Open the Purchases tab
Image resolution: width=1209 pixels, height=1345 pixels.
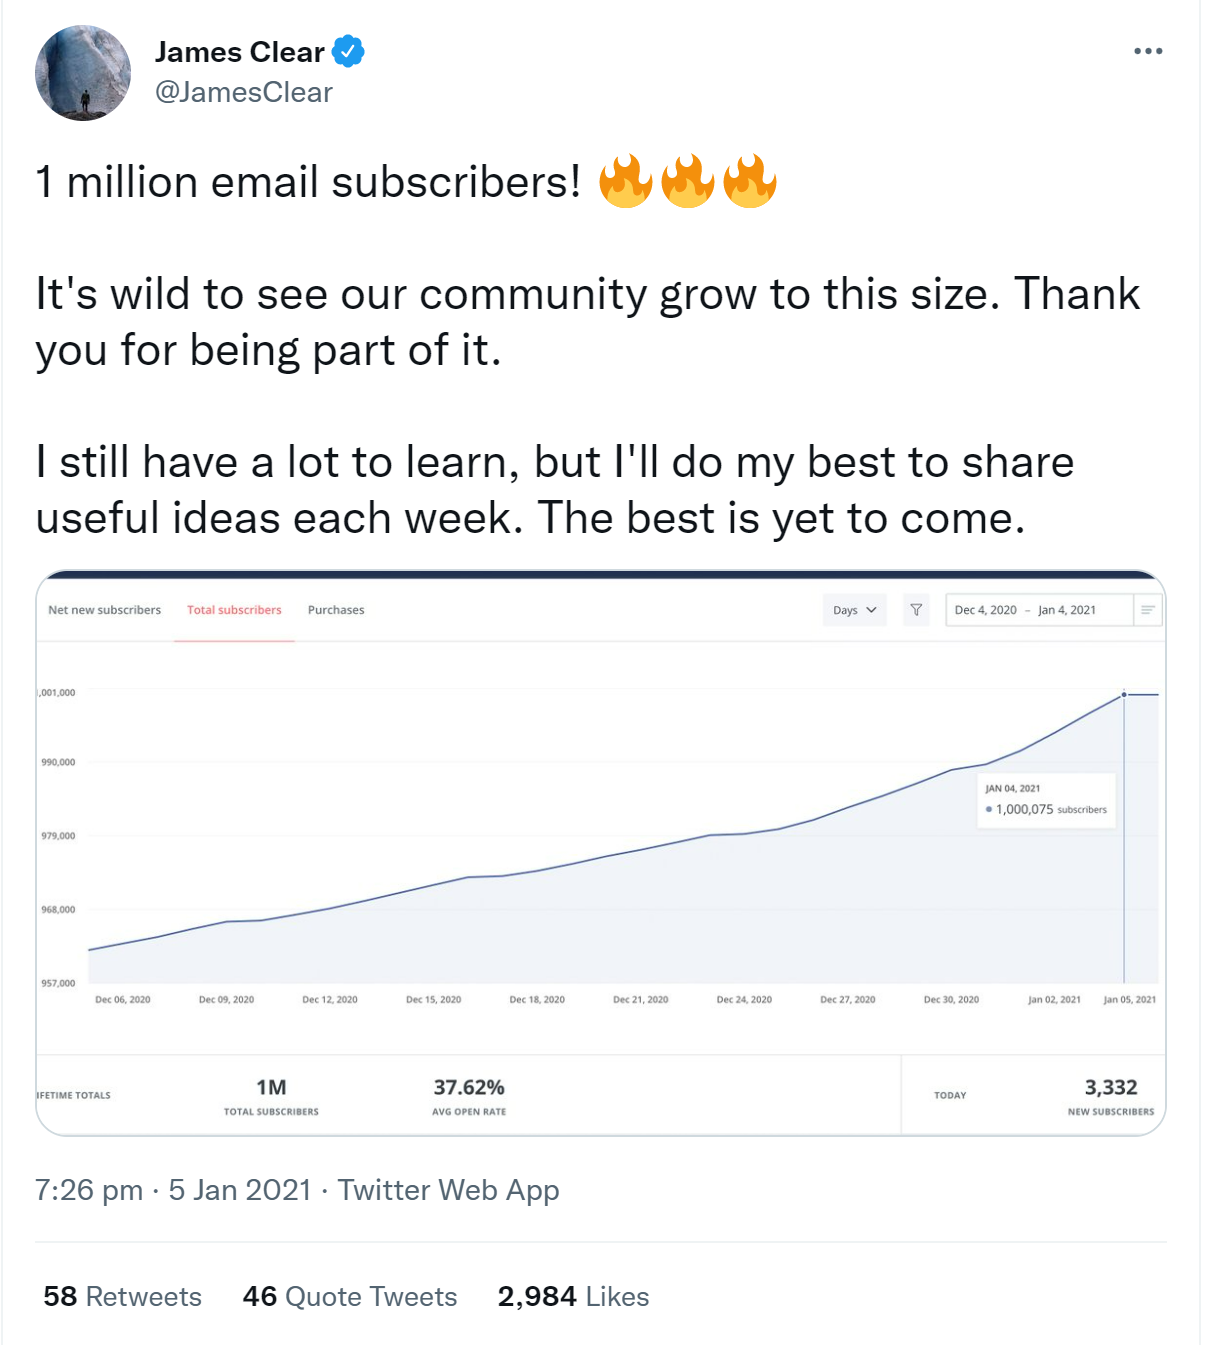pos(336,610)
